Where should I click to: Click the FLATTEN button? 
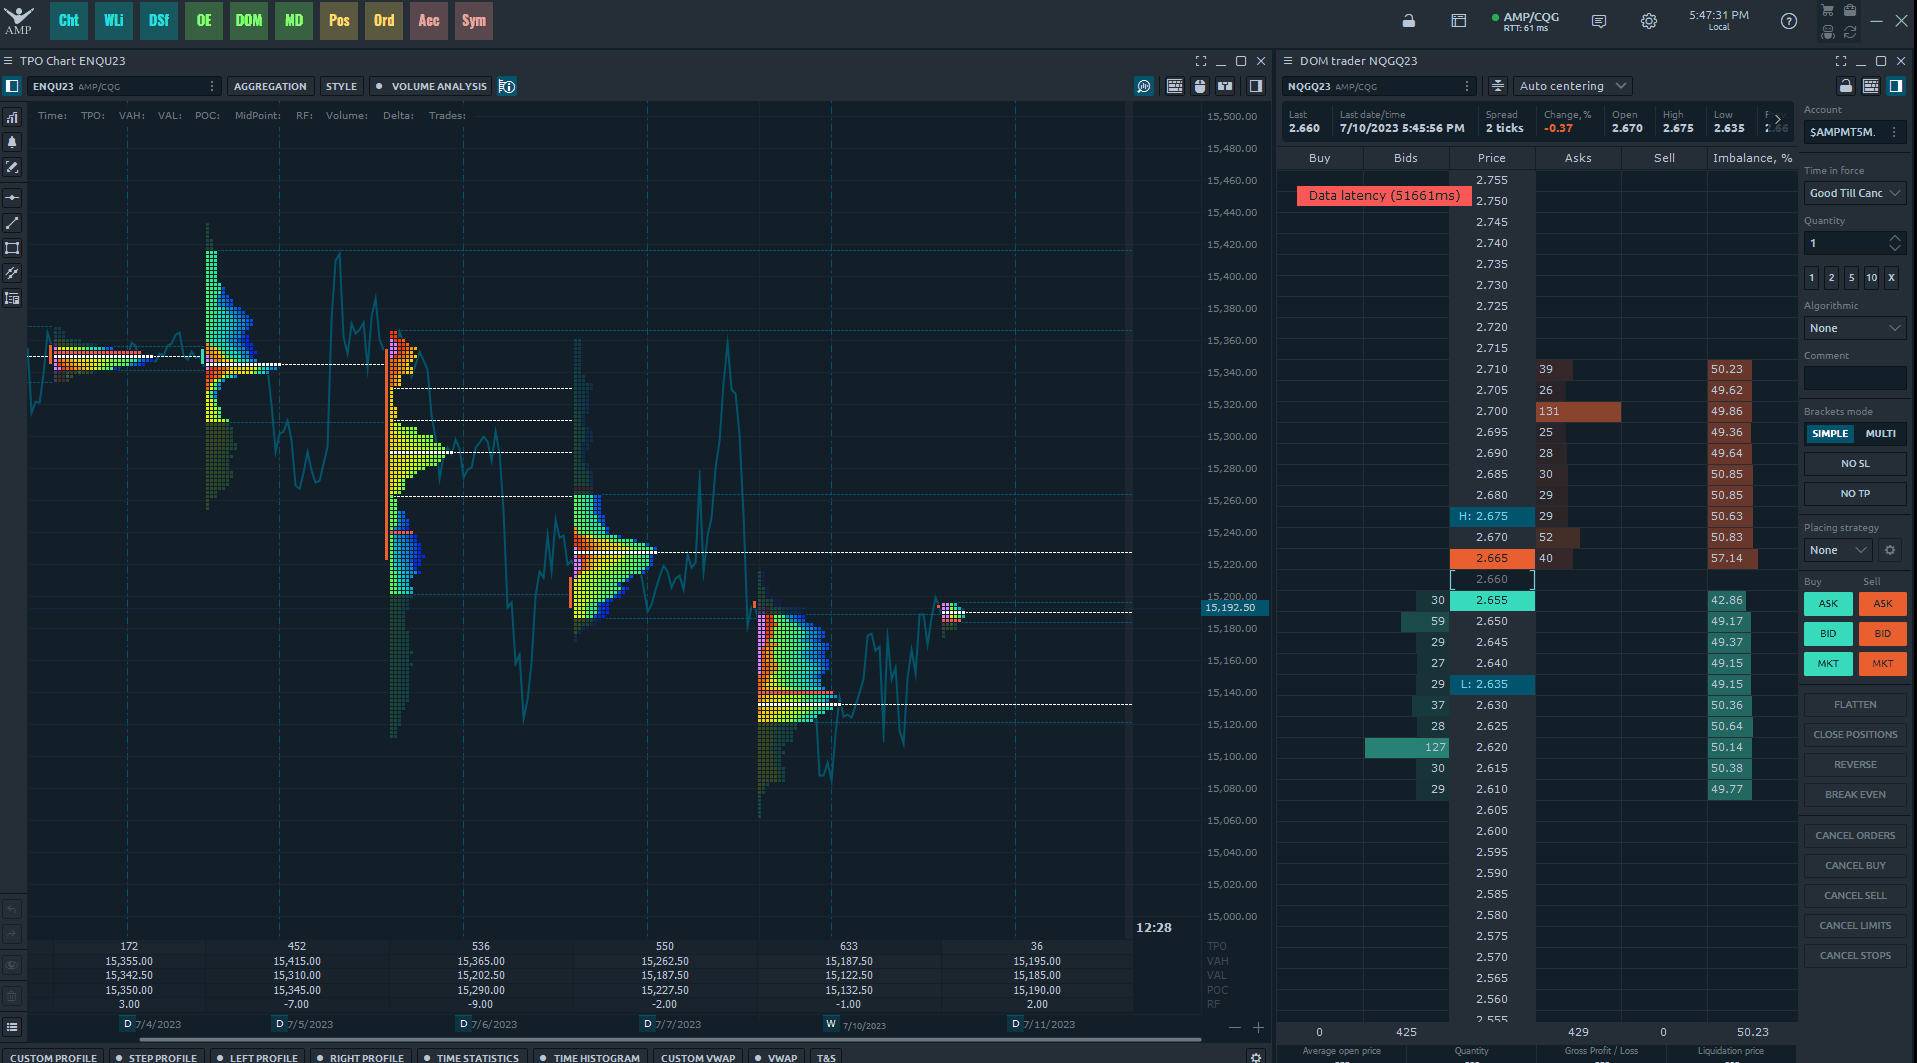click(1854, 704)
